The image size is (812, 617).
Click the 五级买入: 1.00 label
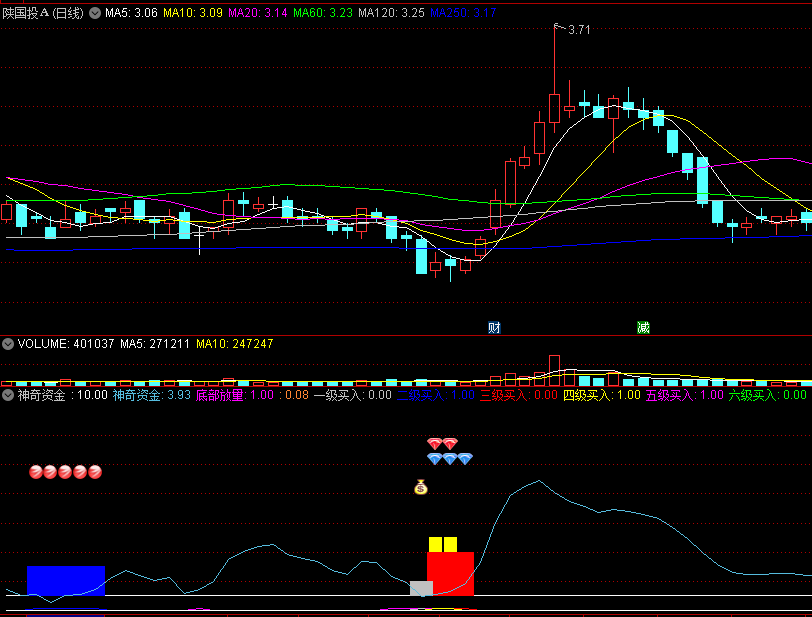[x=685, y=395]
